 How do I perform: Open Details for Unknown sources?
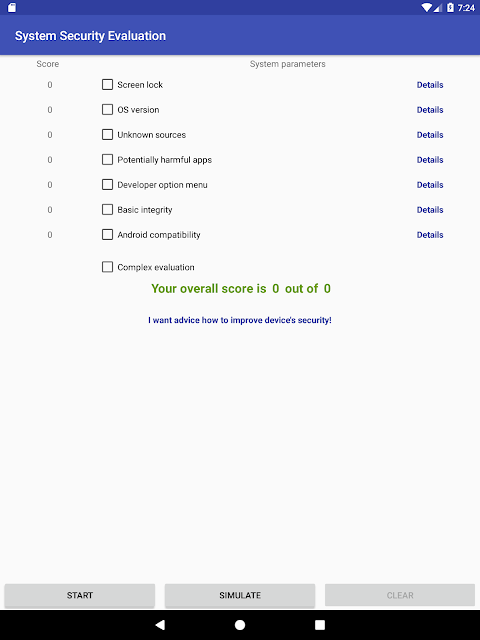click(430, 135)
